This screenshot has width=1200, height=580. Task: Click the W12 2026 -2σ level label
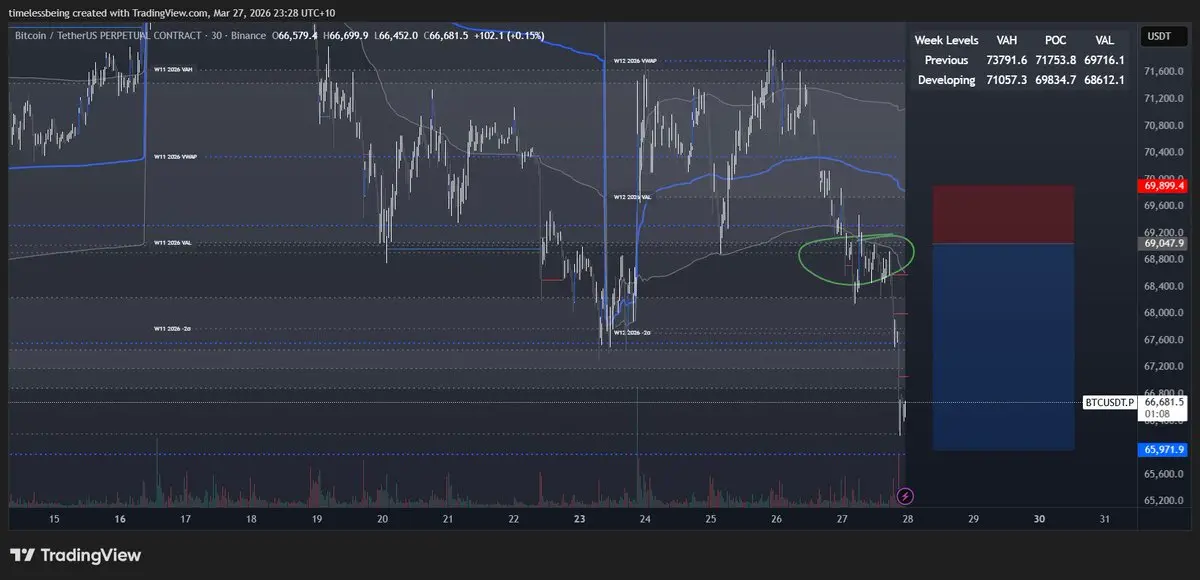click(x=631, y=332)
